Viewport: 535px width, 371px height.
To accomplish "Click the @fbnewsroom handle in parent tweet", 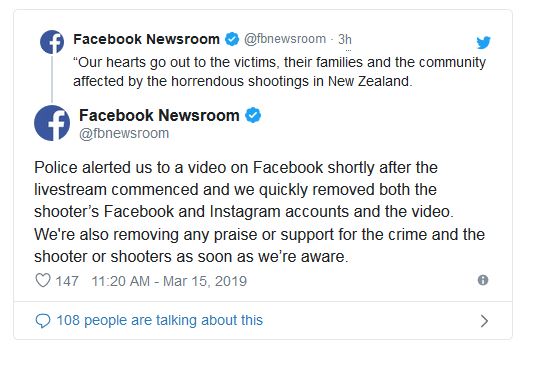I will point(285,39).
